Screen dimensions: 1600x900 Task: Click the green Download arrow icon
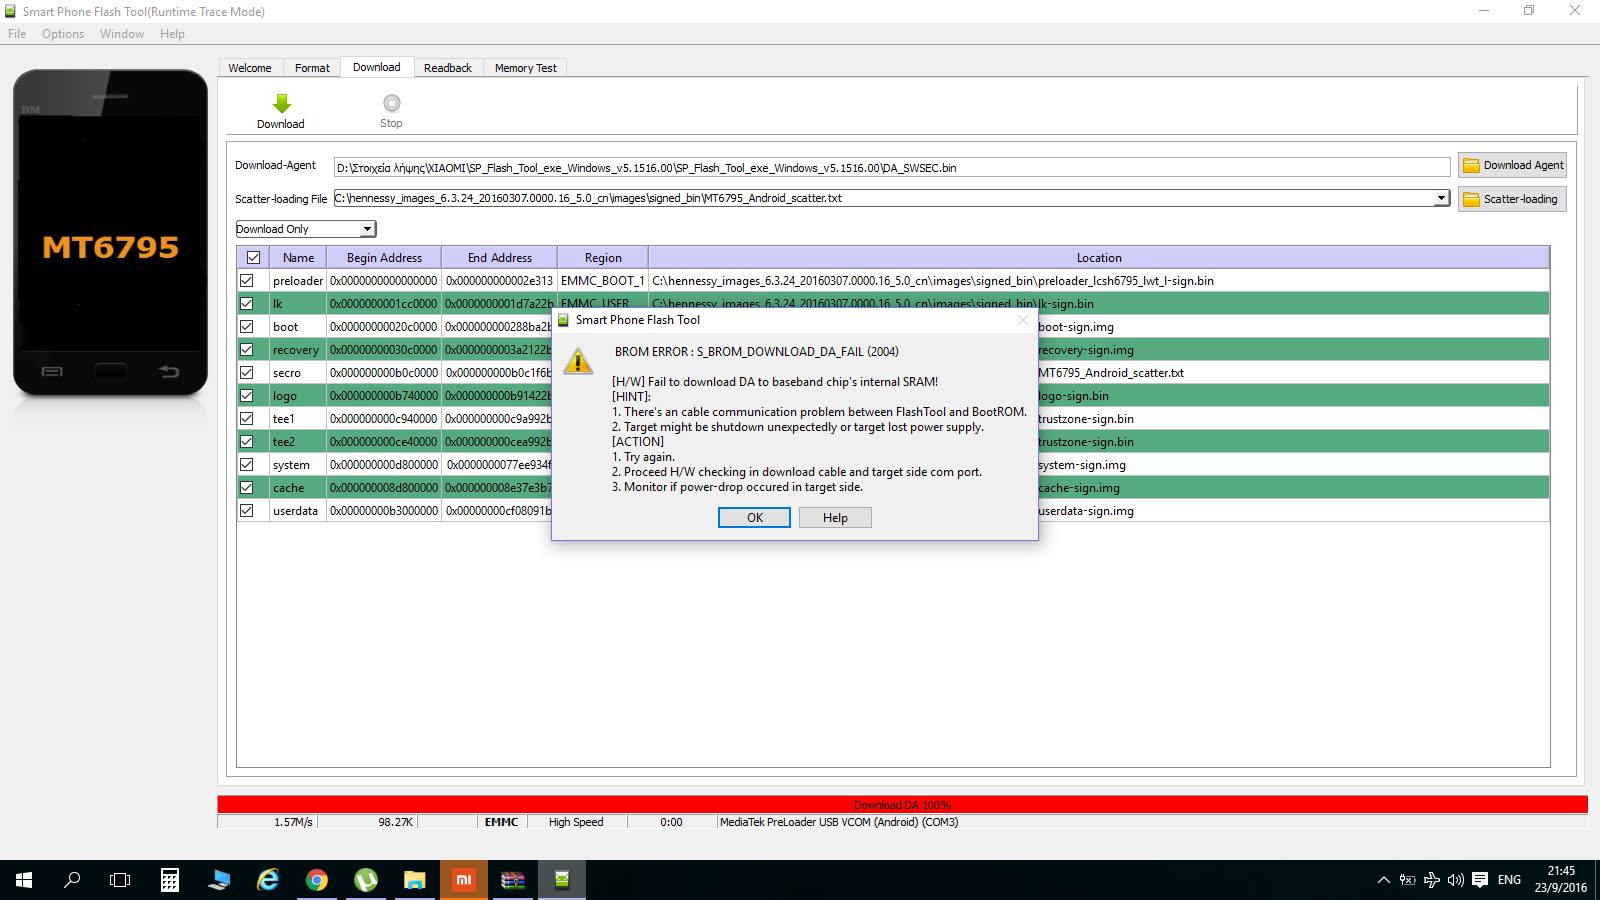click(x=281, y=103)
